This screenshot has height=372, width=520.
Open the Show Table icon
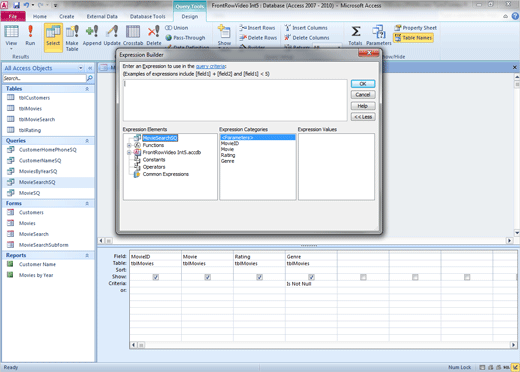(224, 35)
